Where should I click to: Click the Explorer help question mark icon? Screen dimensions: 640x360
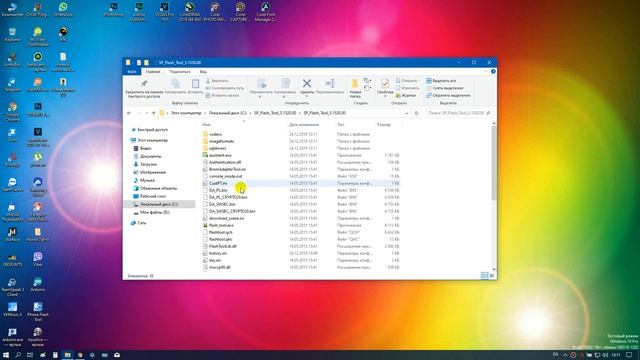click(x=493, y=71)
